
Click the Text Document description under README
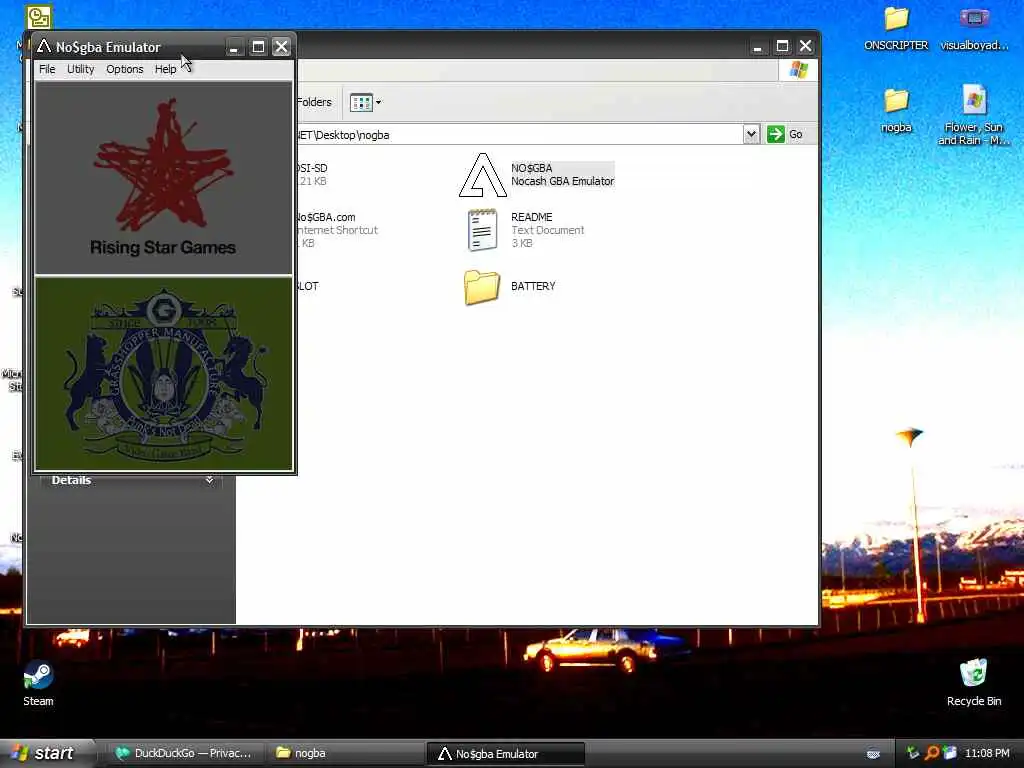547,230
